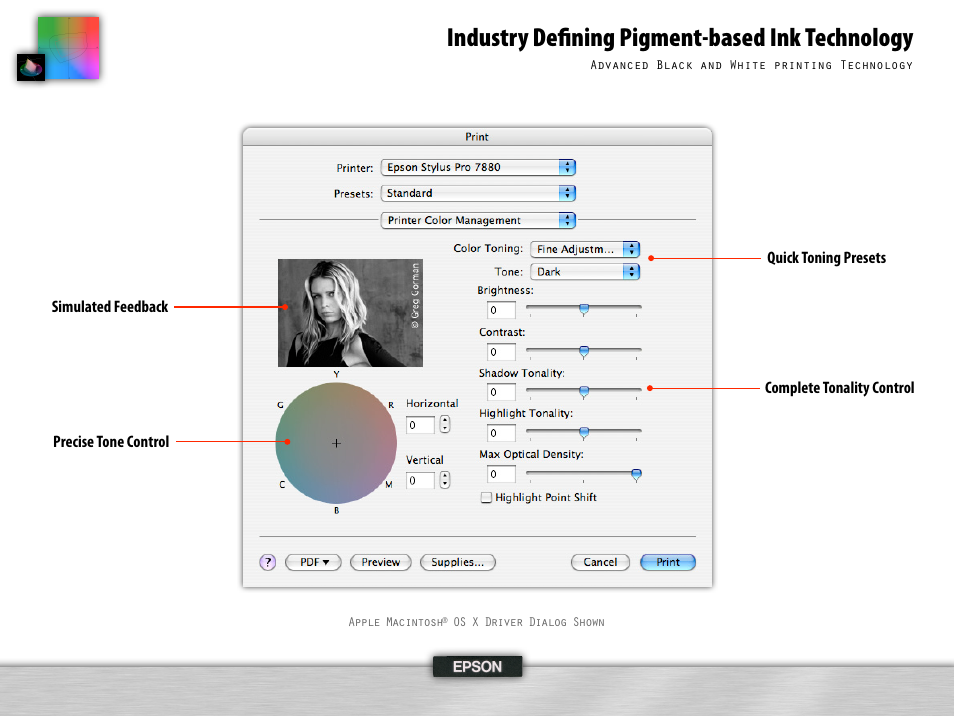
Task: Click the Contrast slider handle
Action: coord(584,352)
